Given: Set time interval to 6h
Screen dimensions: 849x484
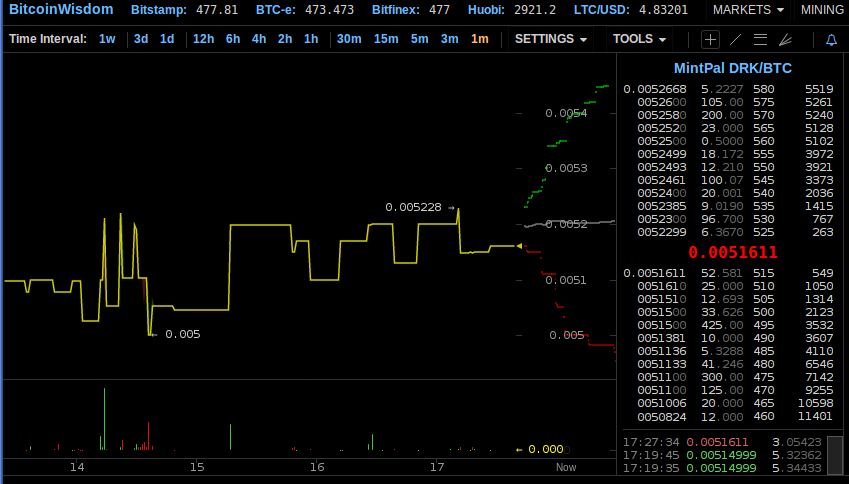Looking at the screenshot, I should pos(233,39).
